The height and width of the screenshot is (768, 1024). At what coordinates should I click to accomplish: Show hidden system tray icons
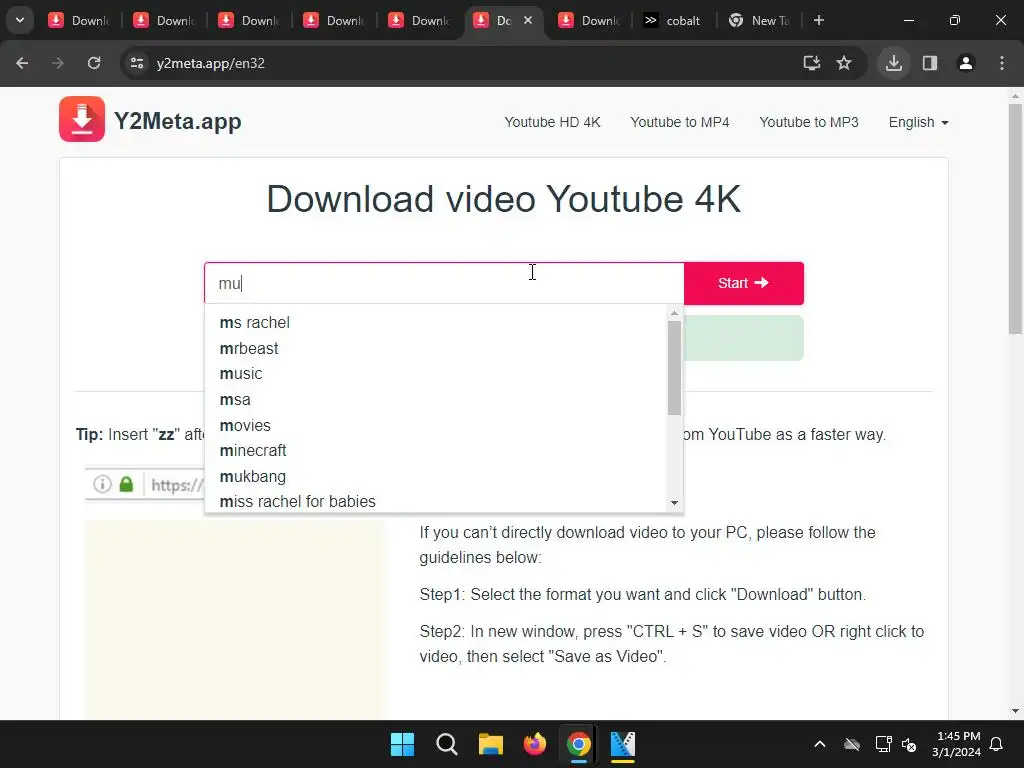click(x=820, y=744)
